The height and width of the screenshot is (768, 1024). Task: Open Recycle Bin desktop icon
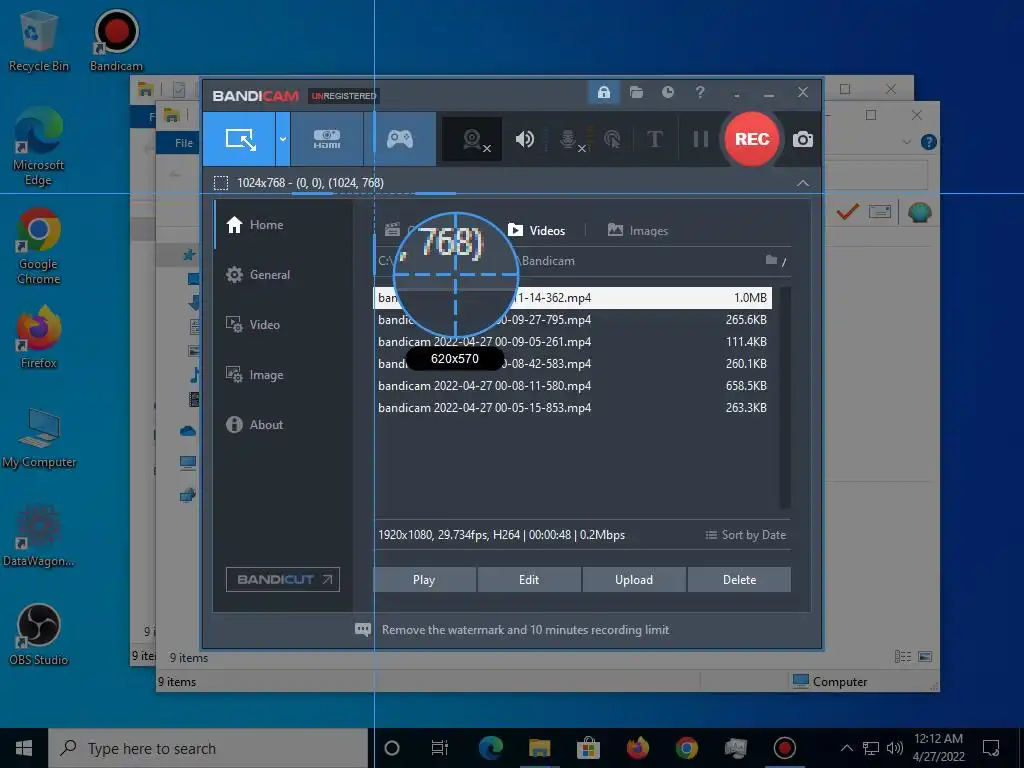click(39, 40)
